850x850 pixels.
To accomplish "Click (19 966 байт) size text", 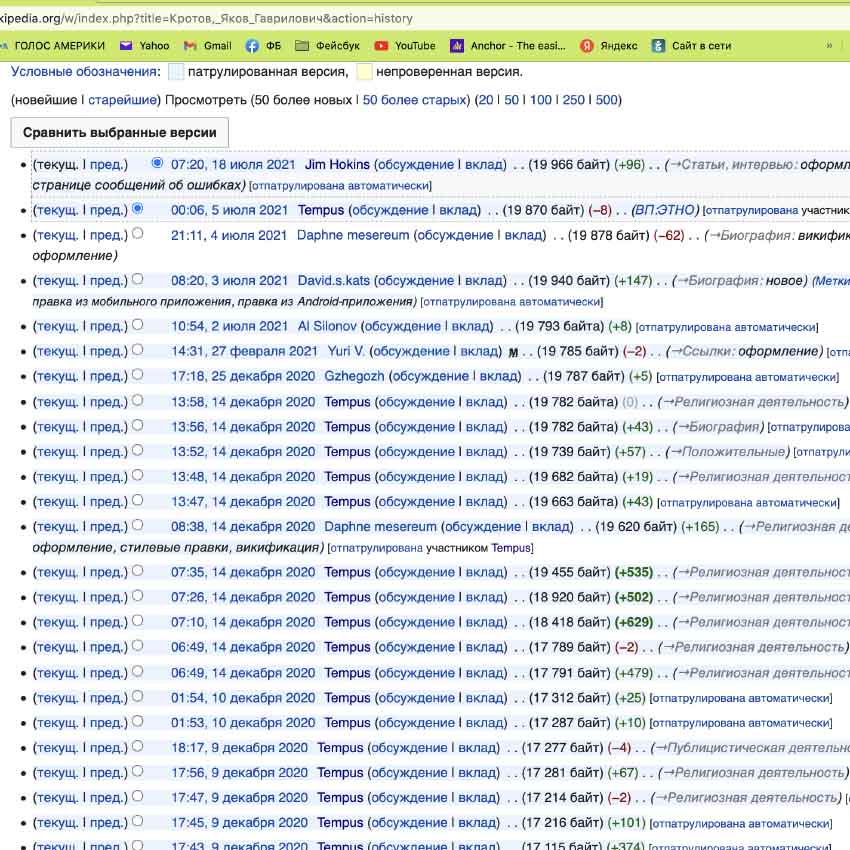I will coord(569,164).
